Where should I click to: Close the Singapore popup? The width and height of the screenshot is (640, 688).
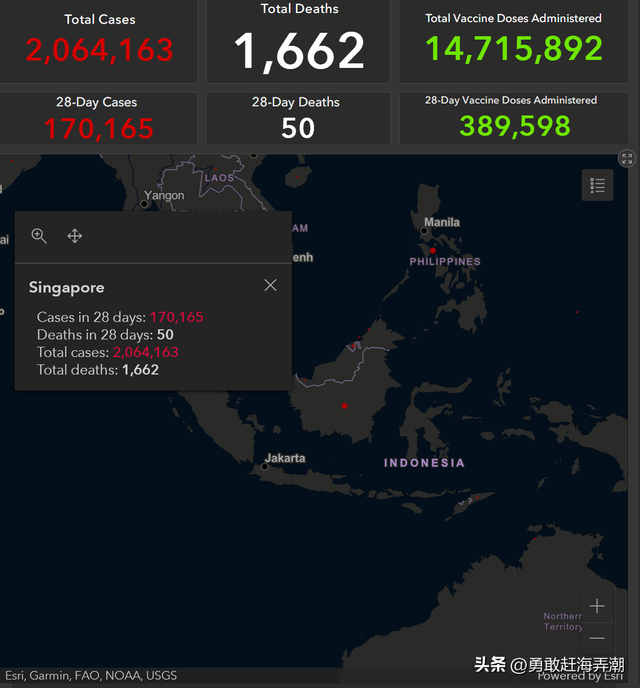click(x=270, y=285)
